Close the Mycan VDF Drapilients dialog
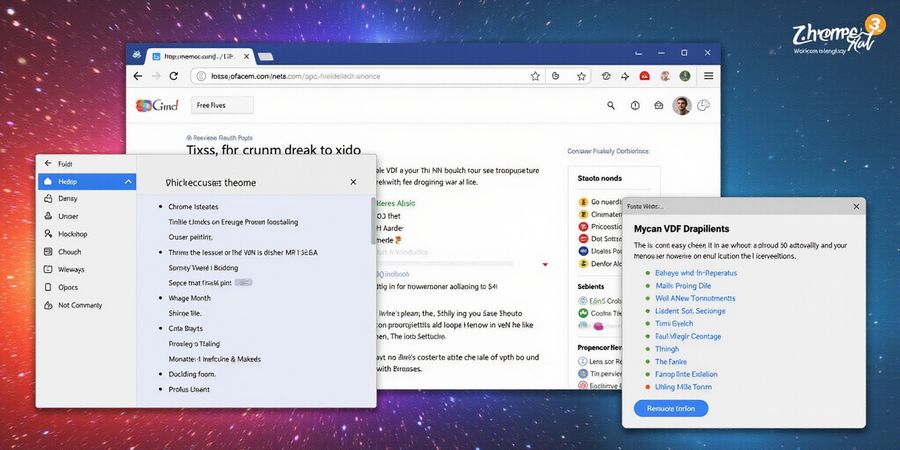This screenshot has width=900, height=450. [856, 207]
